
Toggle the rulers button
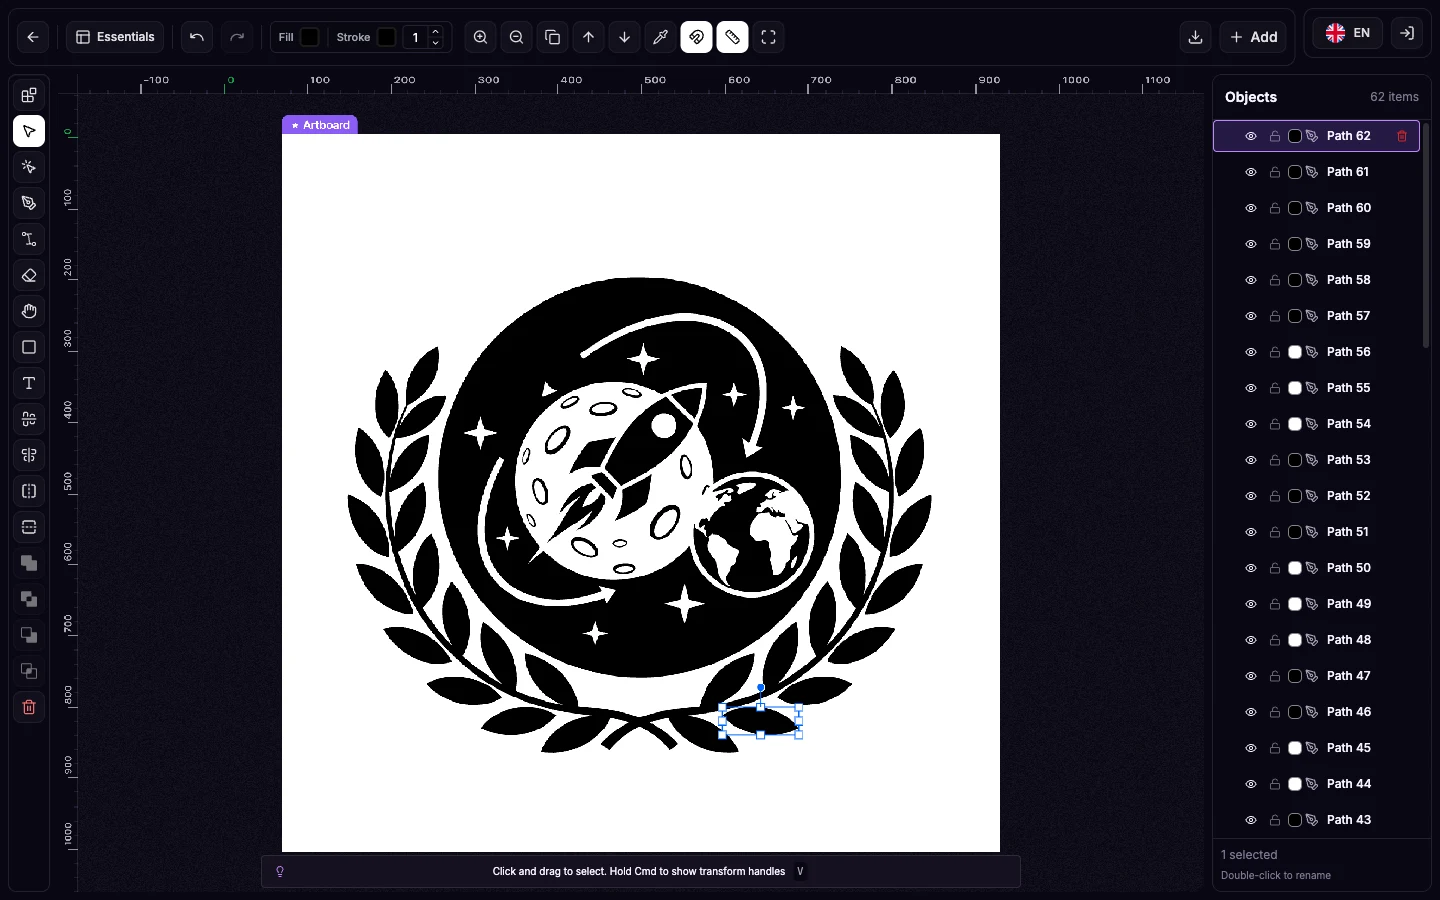pos(733,37)
